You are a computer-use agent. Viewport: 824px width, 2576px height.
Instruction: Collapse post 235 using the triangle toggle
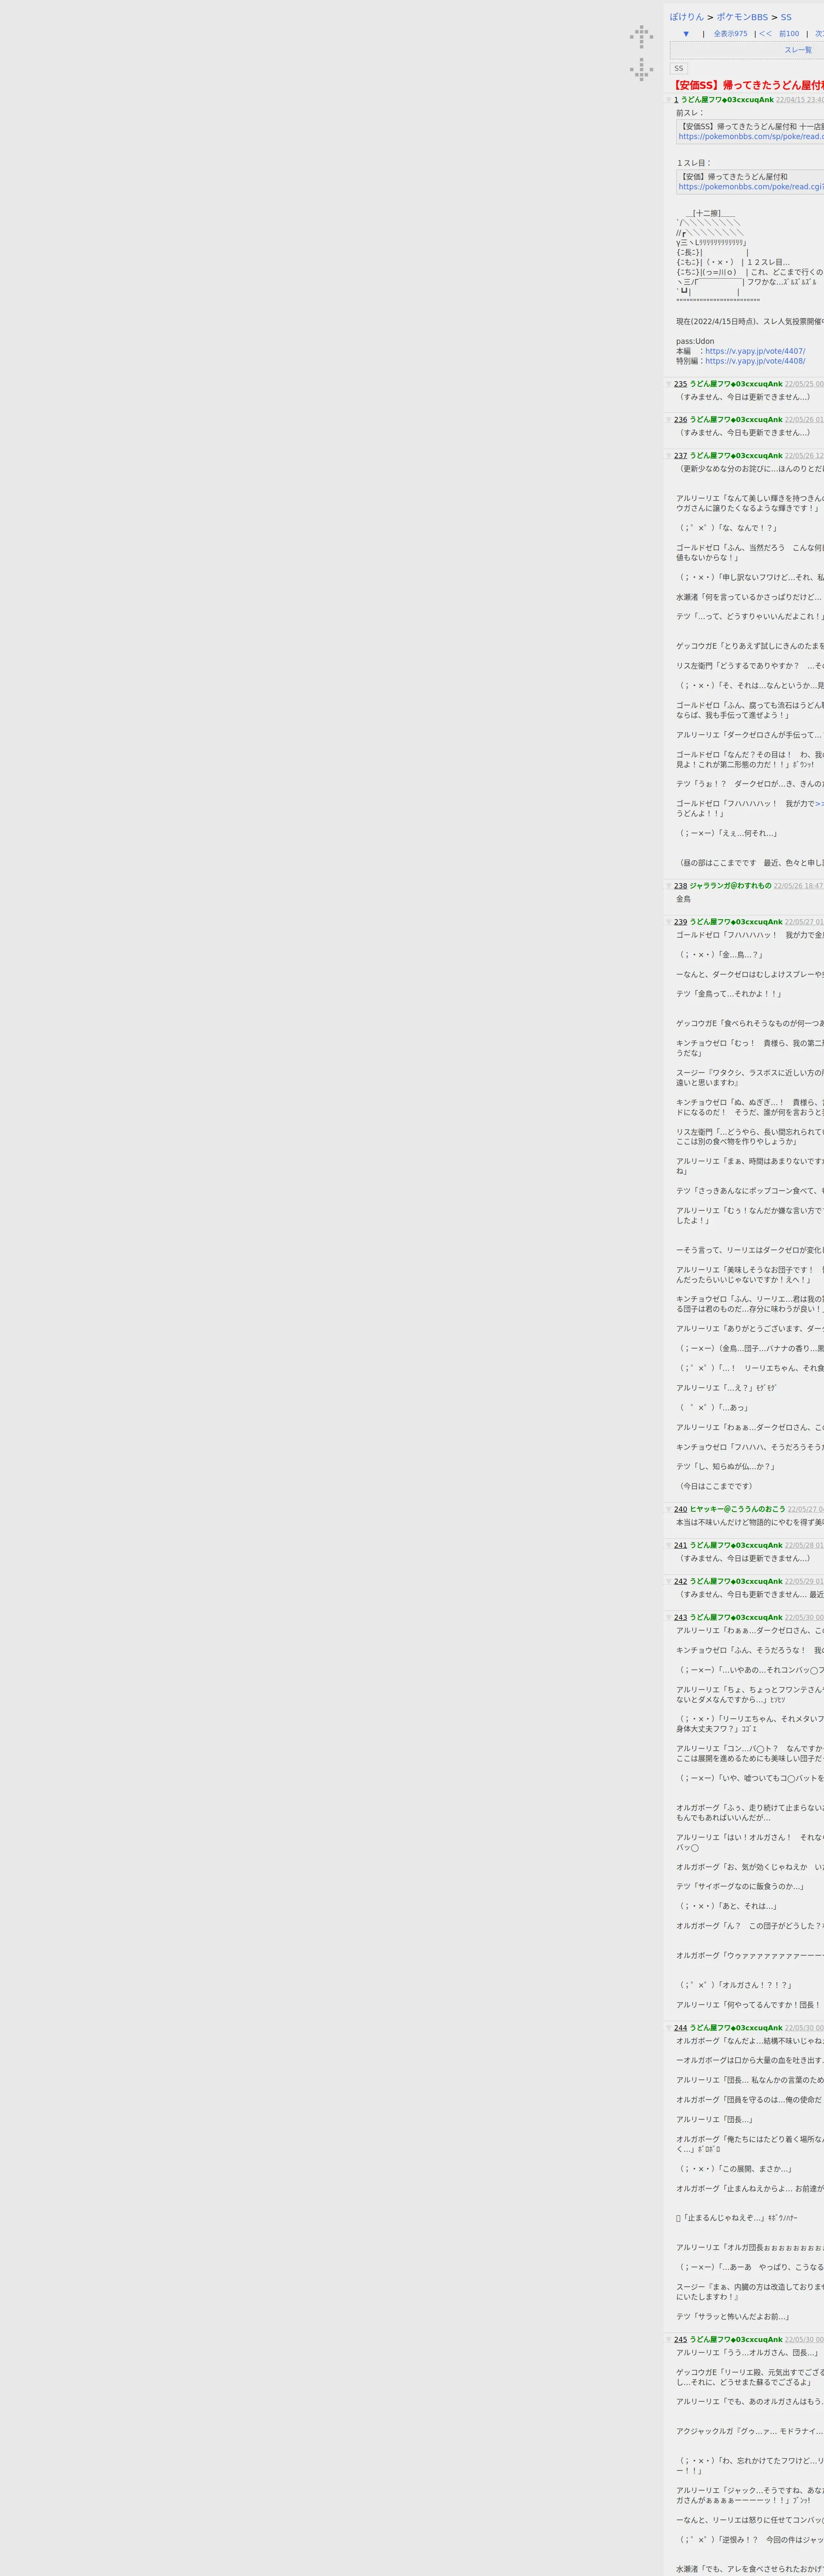tap(669, 384)
